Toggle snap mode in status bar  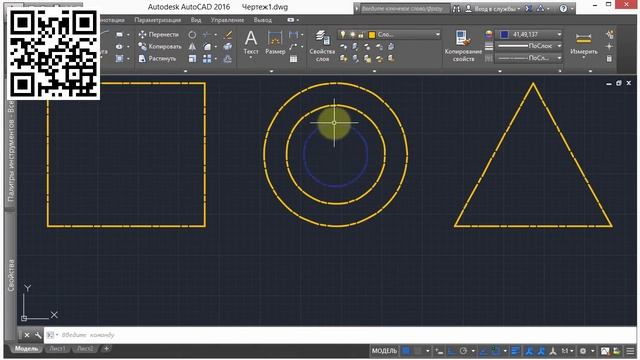pos(418,351)
